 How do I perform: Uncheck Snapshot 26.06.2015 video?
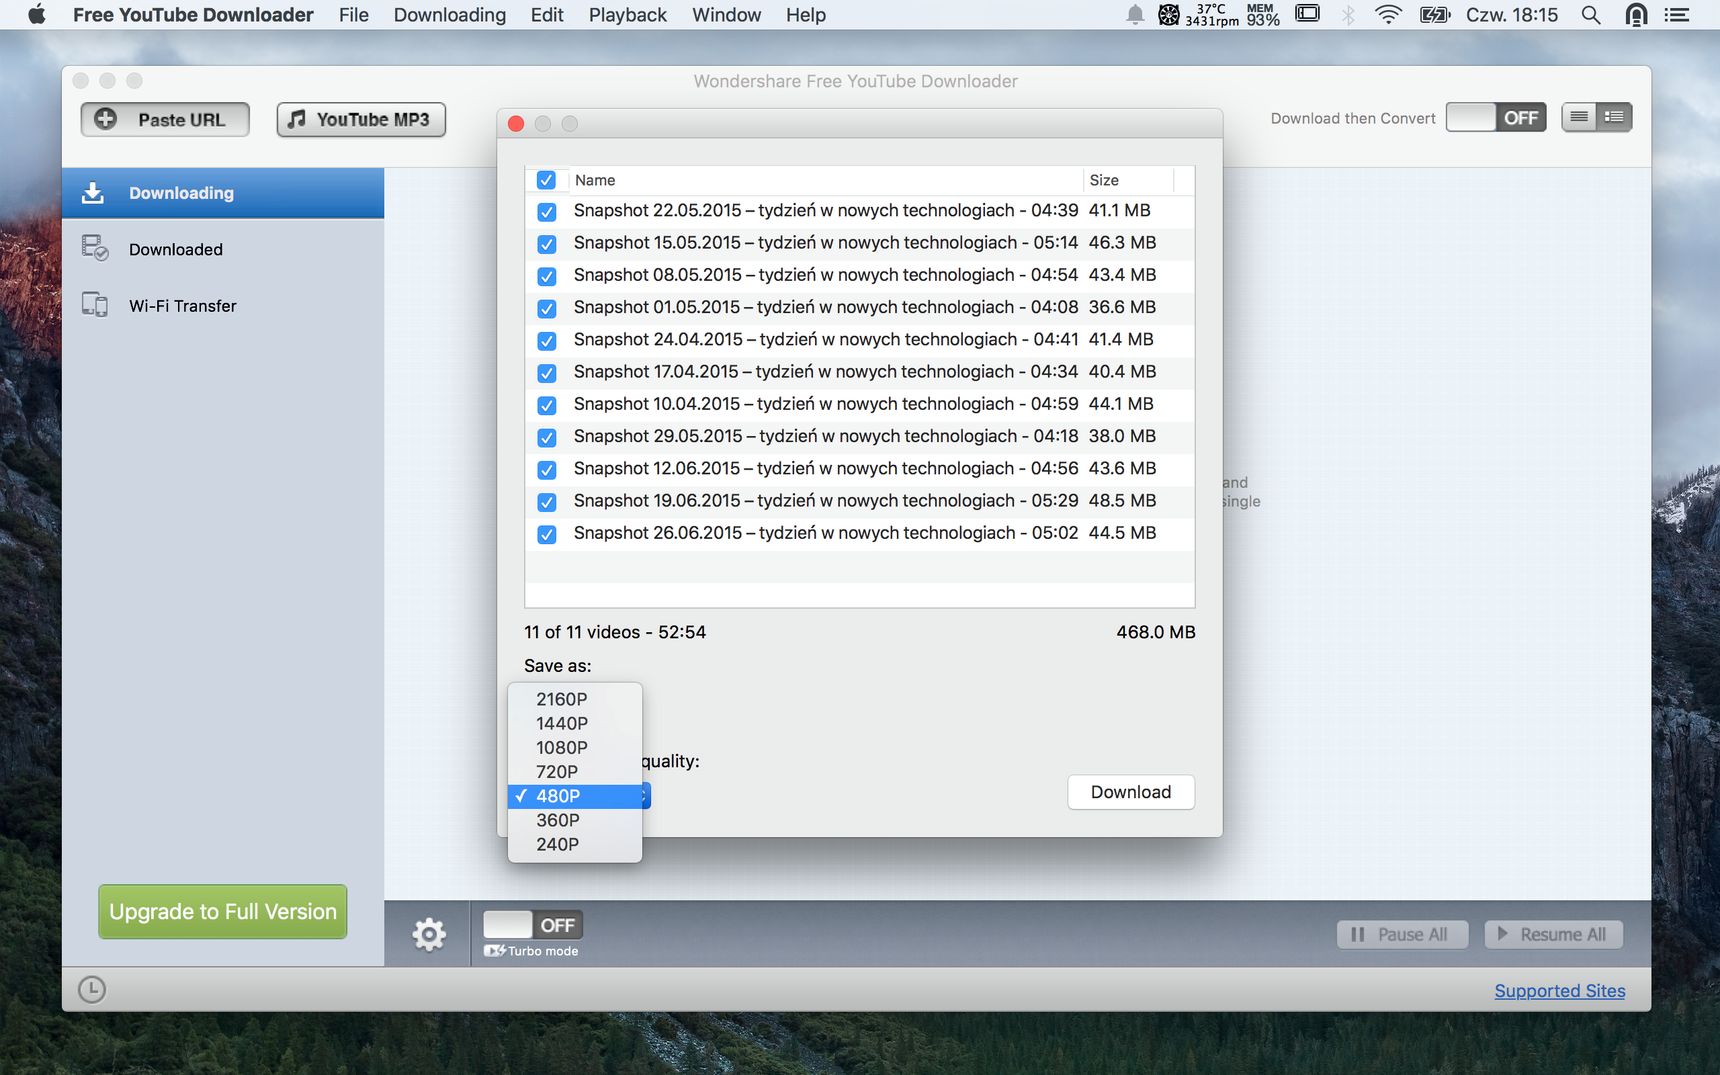tap(547, 534)
